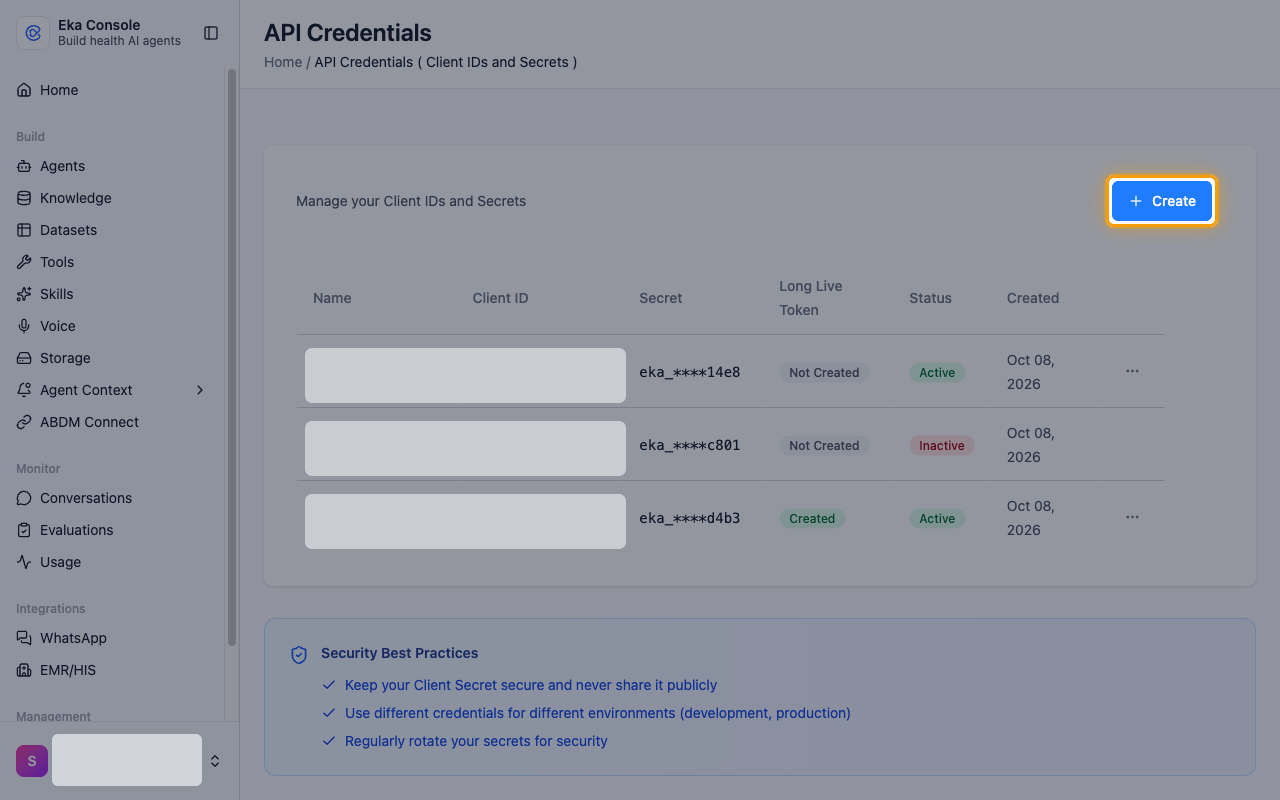Follow the Home breadcrumb link
This screenshot has height=800, width=1280.
pos(283,62)
